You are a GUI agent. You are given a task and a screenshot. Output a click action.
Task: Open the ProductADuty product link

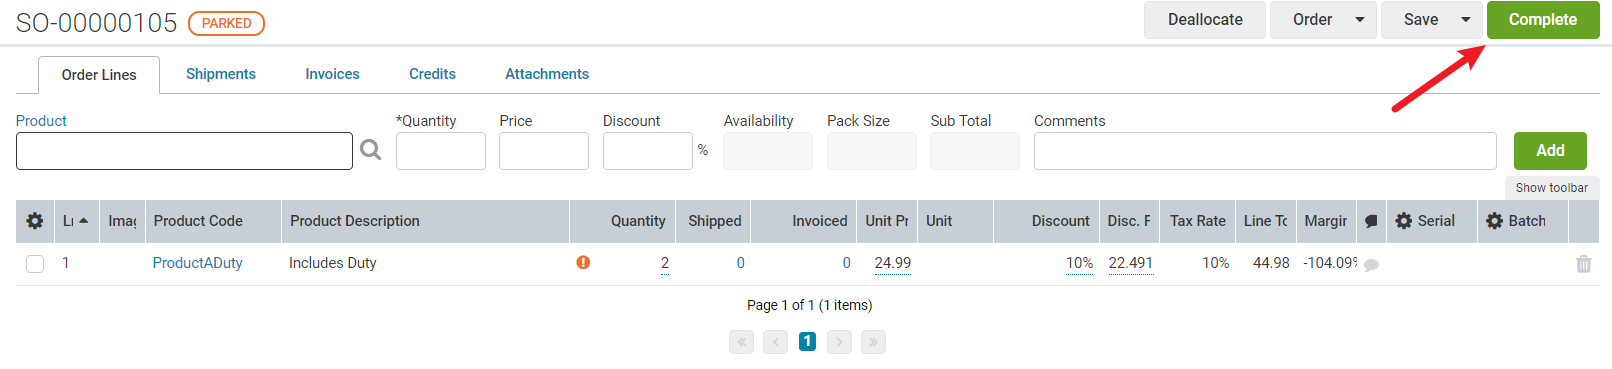click(198, 263)
